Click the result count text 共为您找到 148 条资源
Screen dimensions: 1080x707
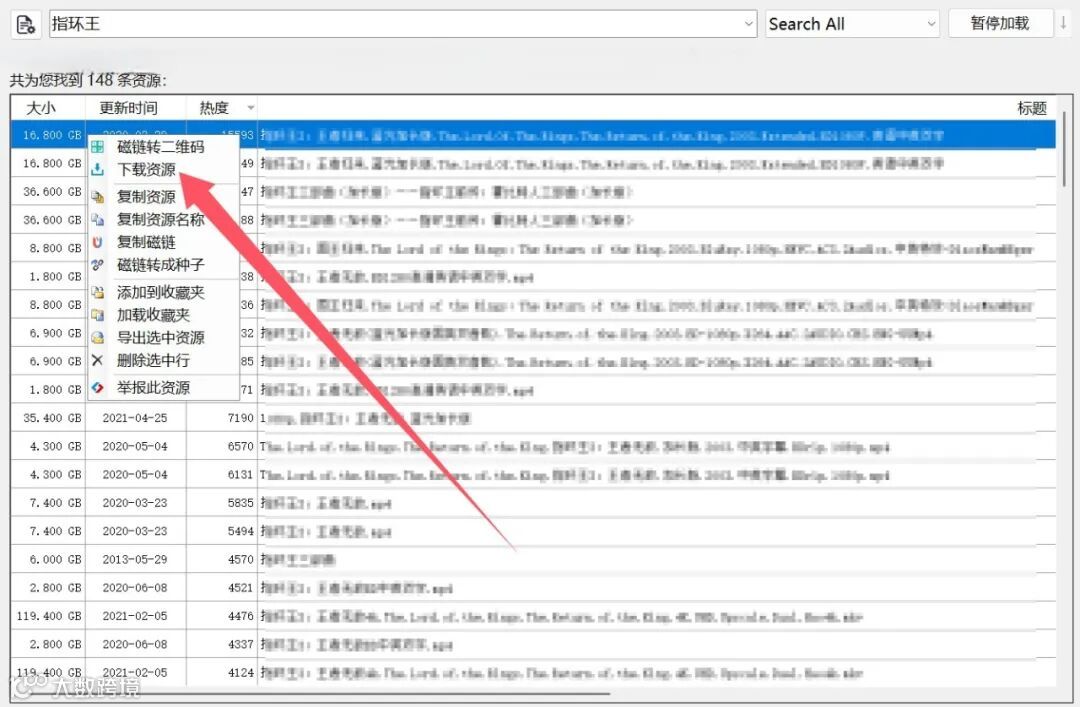point(88,81)
